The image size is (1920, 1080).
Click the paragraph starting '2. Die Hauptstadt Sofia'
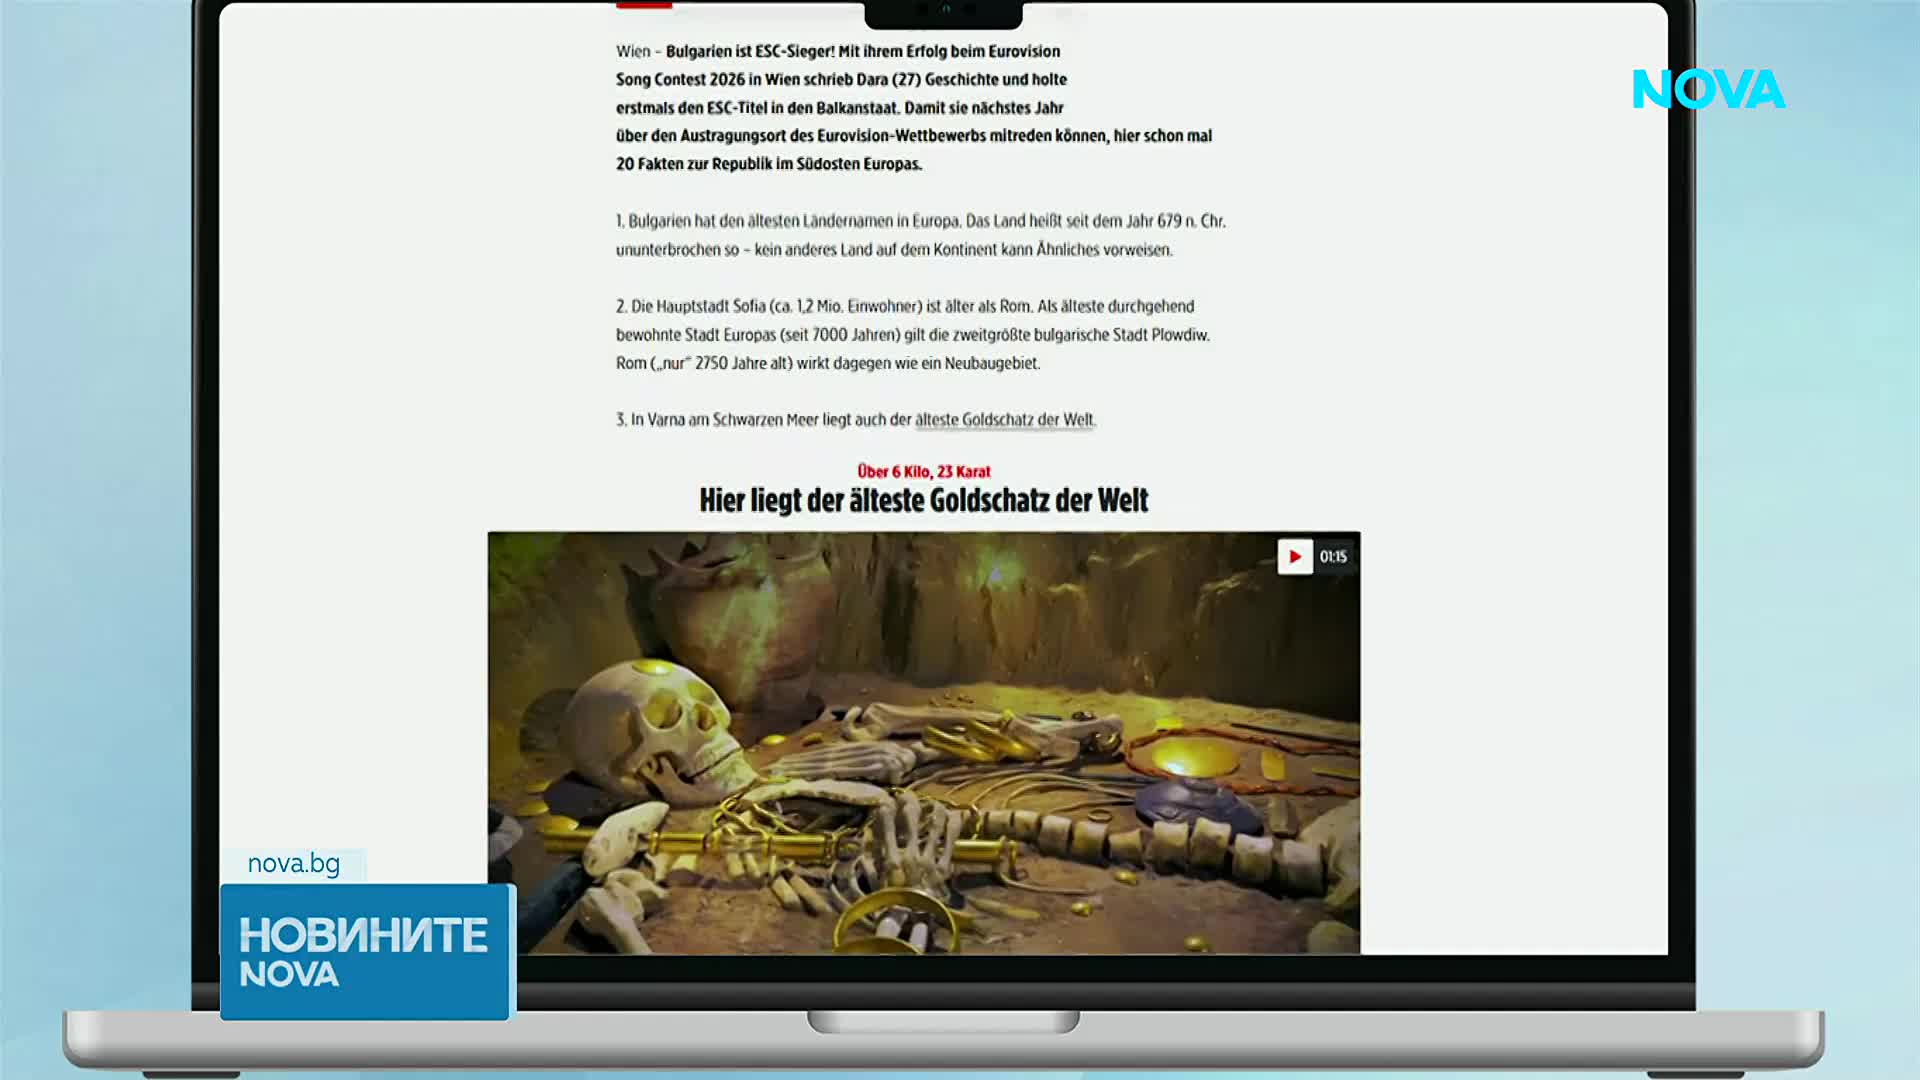913,335
